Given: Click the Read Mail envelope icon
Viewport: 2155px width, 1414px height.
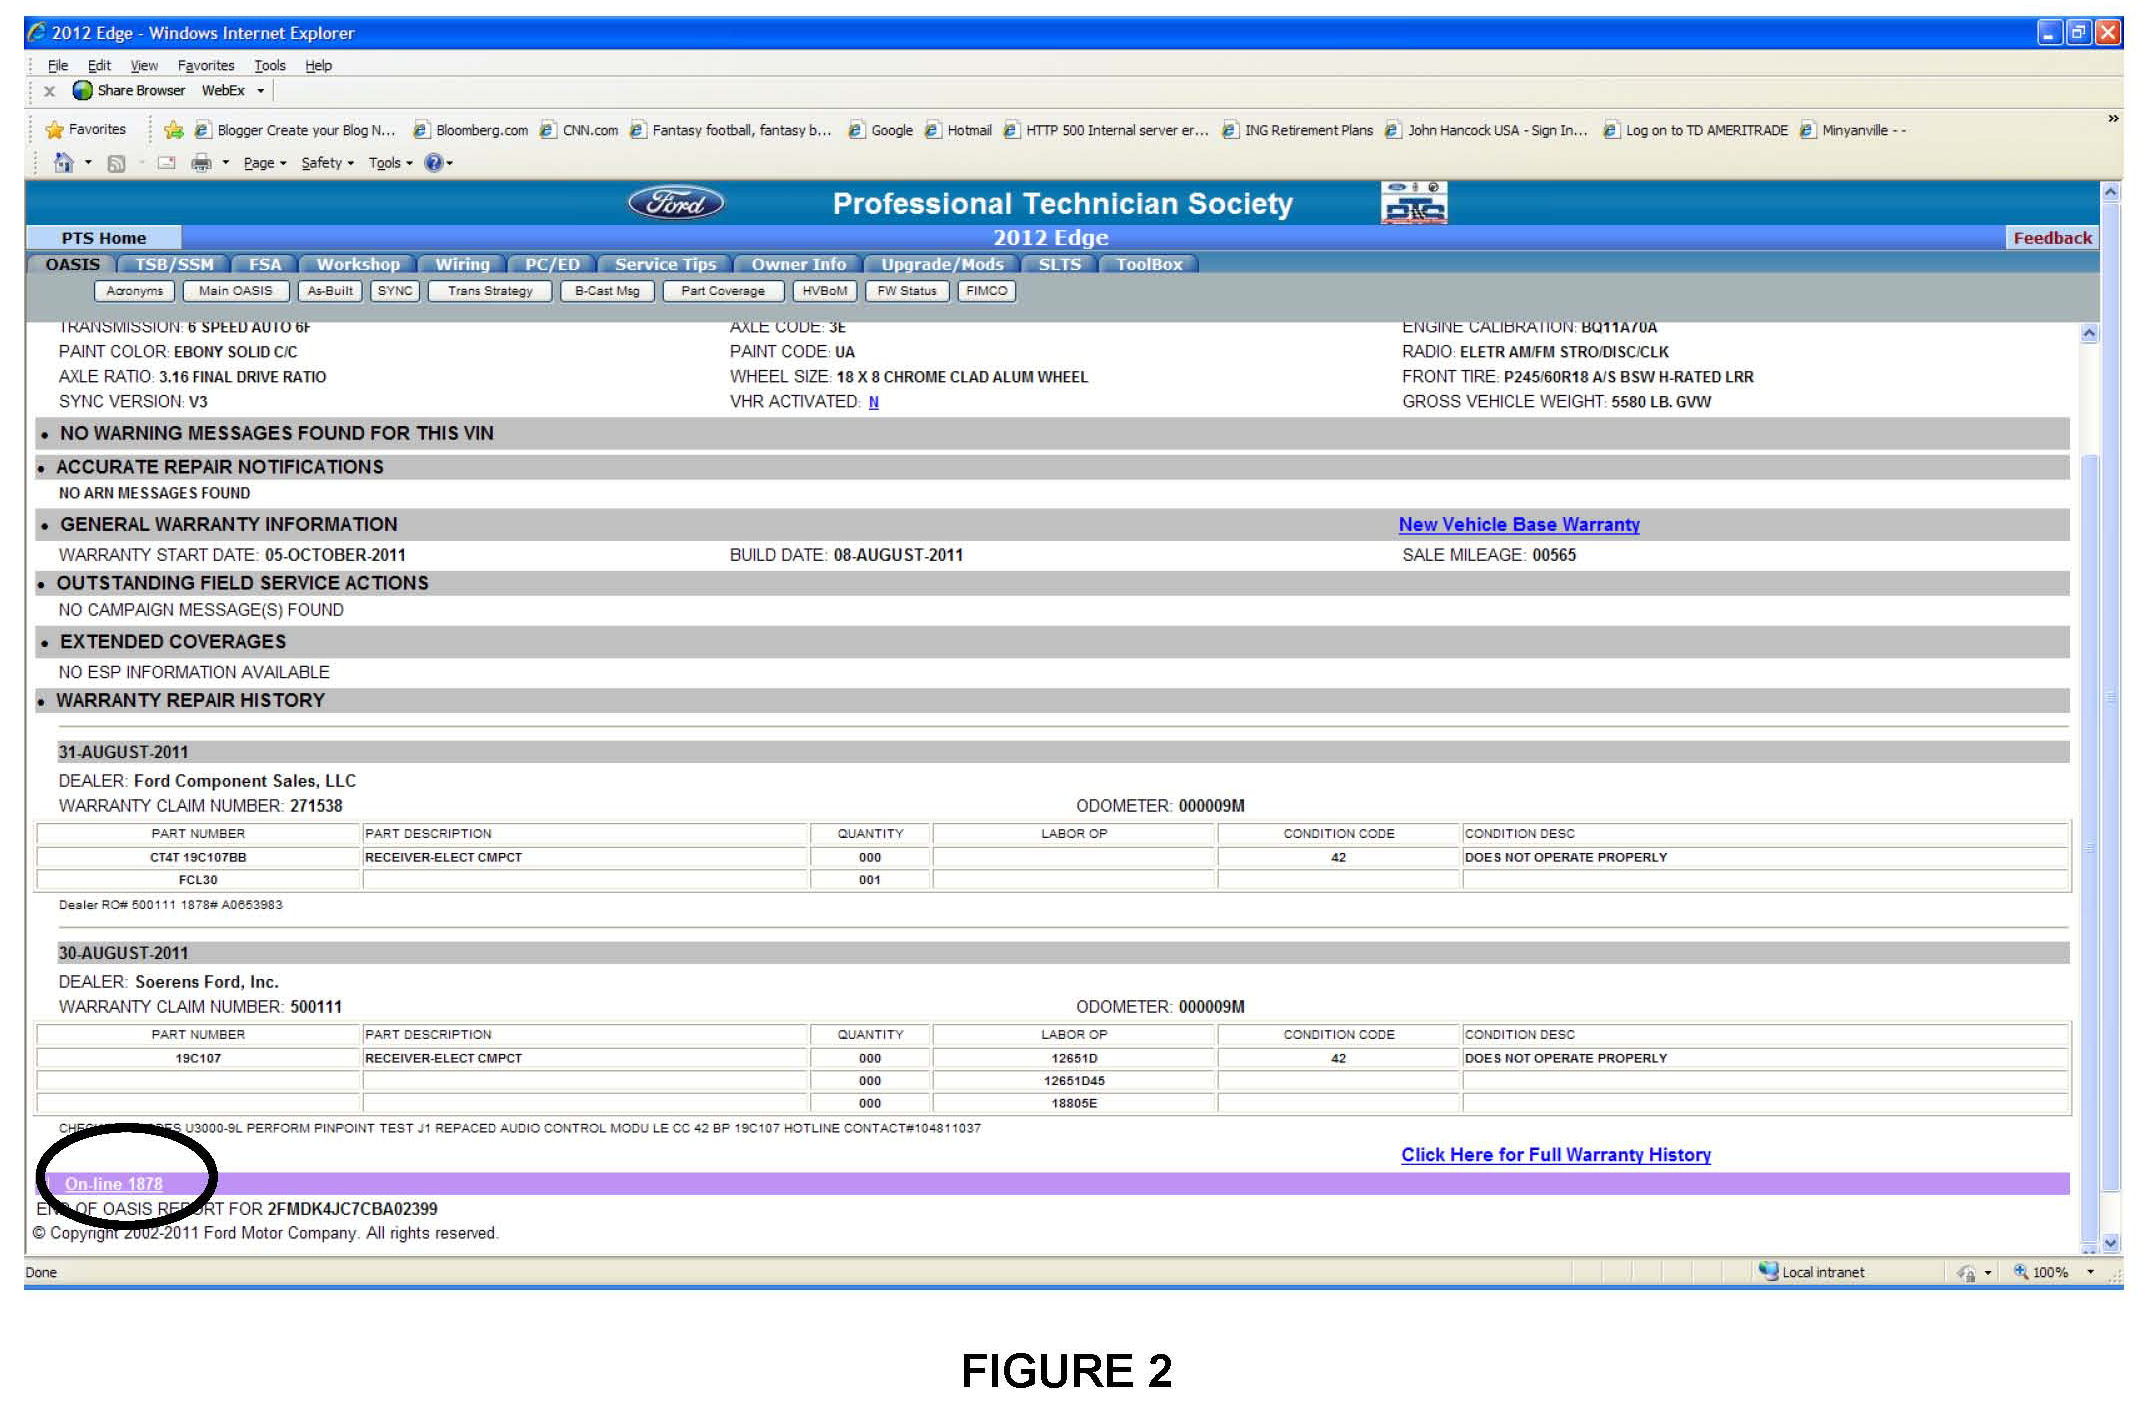Looking at the screenshot, I should [x=166, y=163].
